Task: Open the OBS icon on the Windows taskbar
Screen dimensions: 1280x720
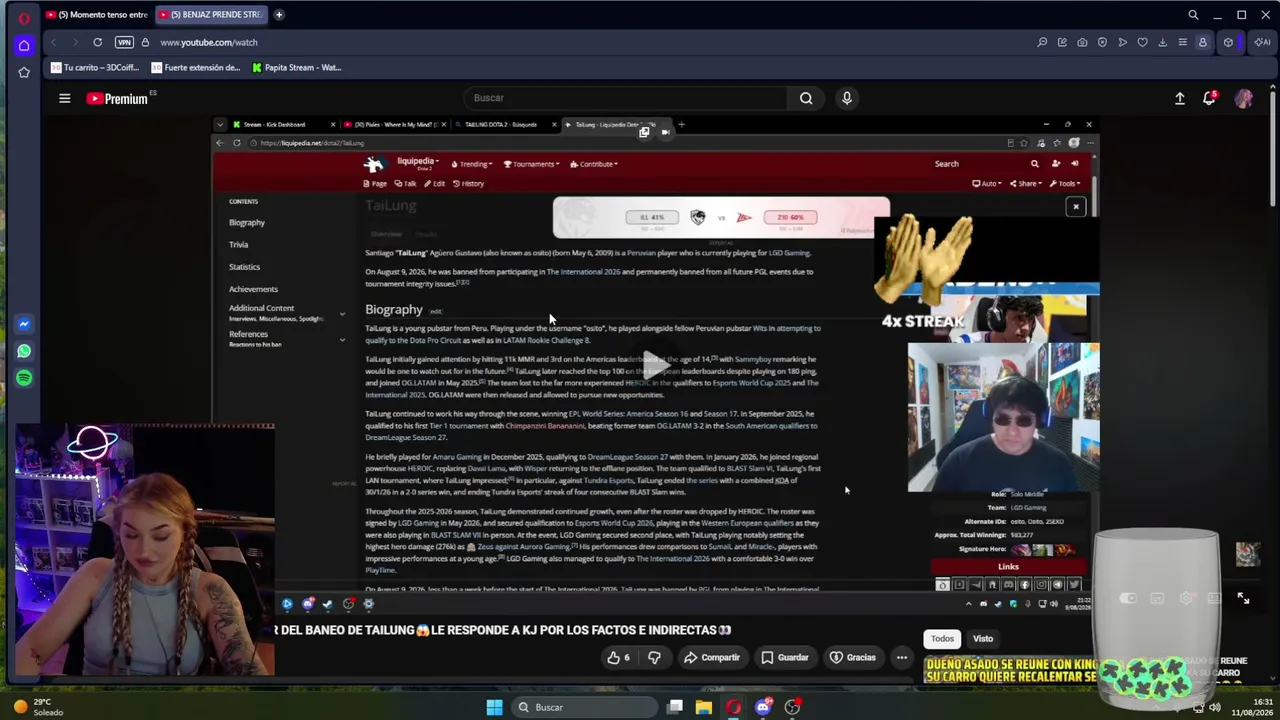Action: (792, 707)
